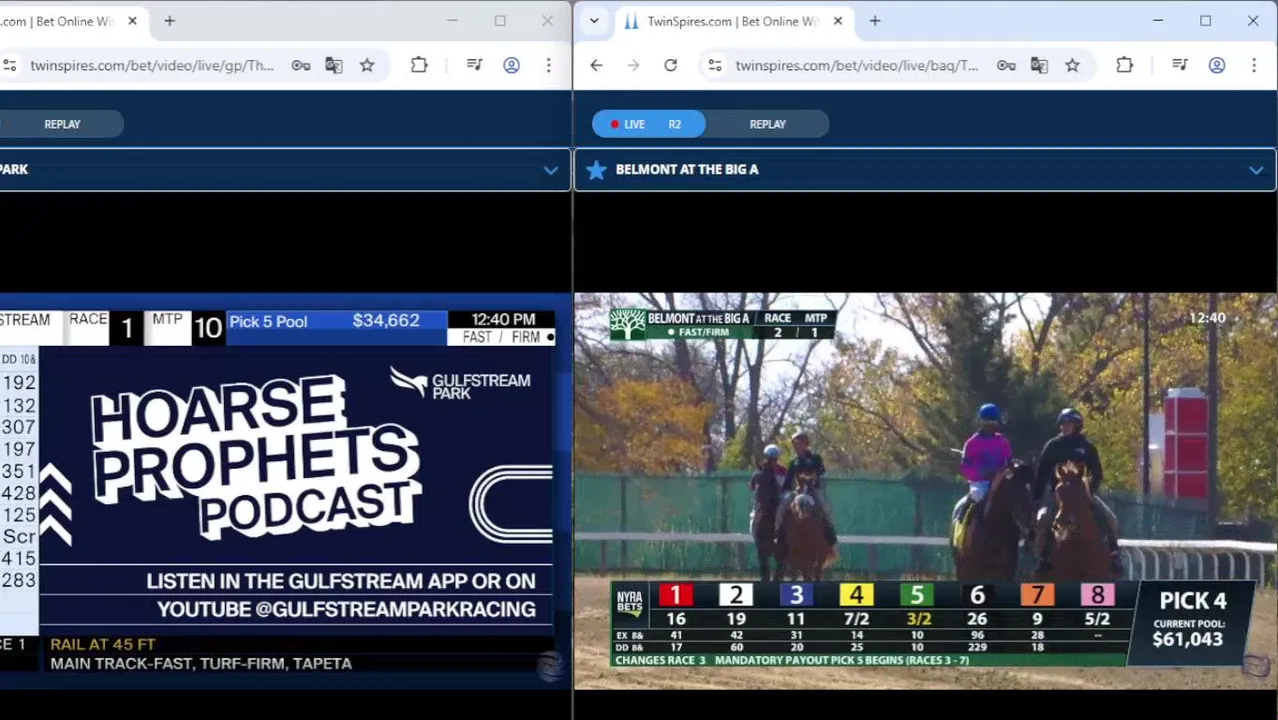Open media controls in left window
Viewport: 1278px width, 720px height.
coord(475,65)
